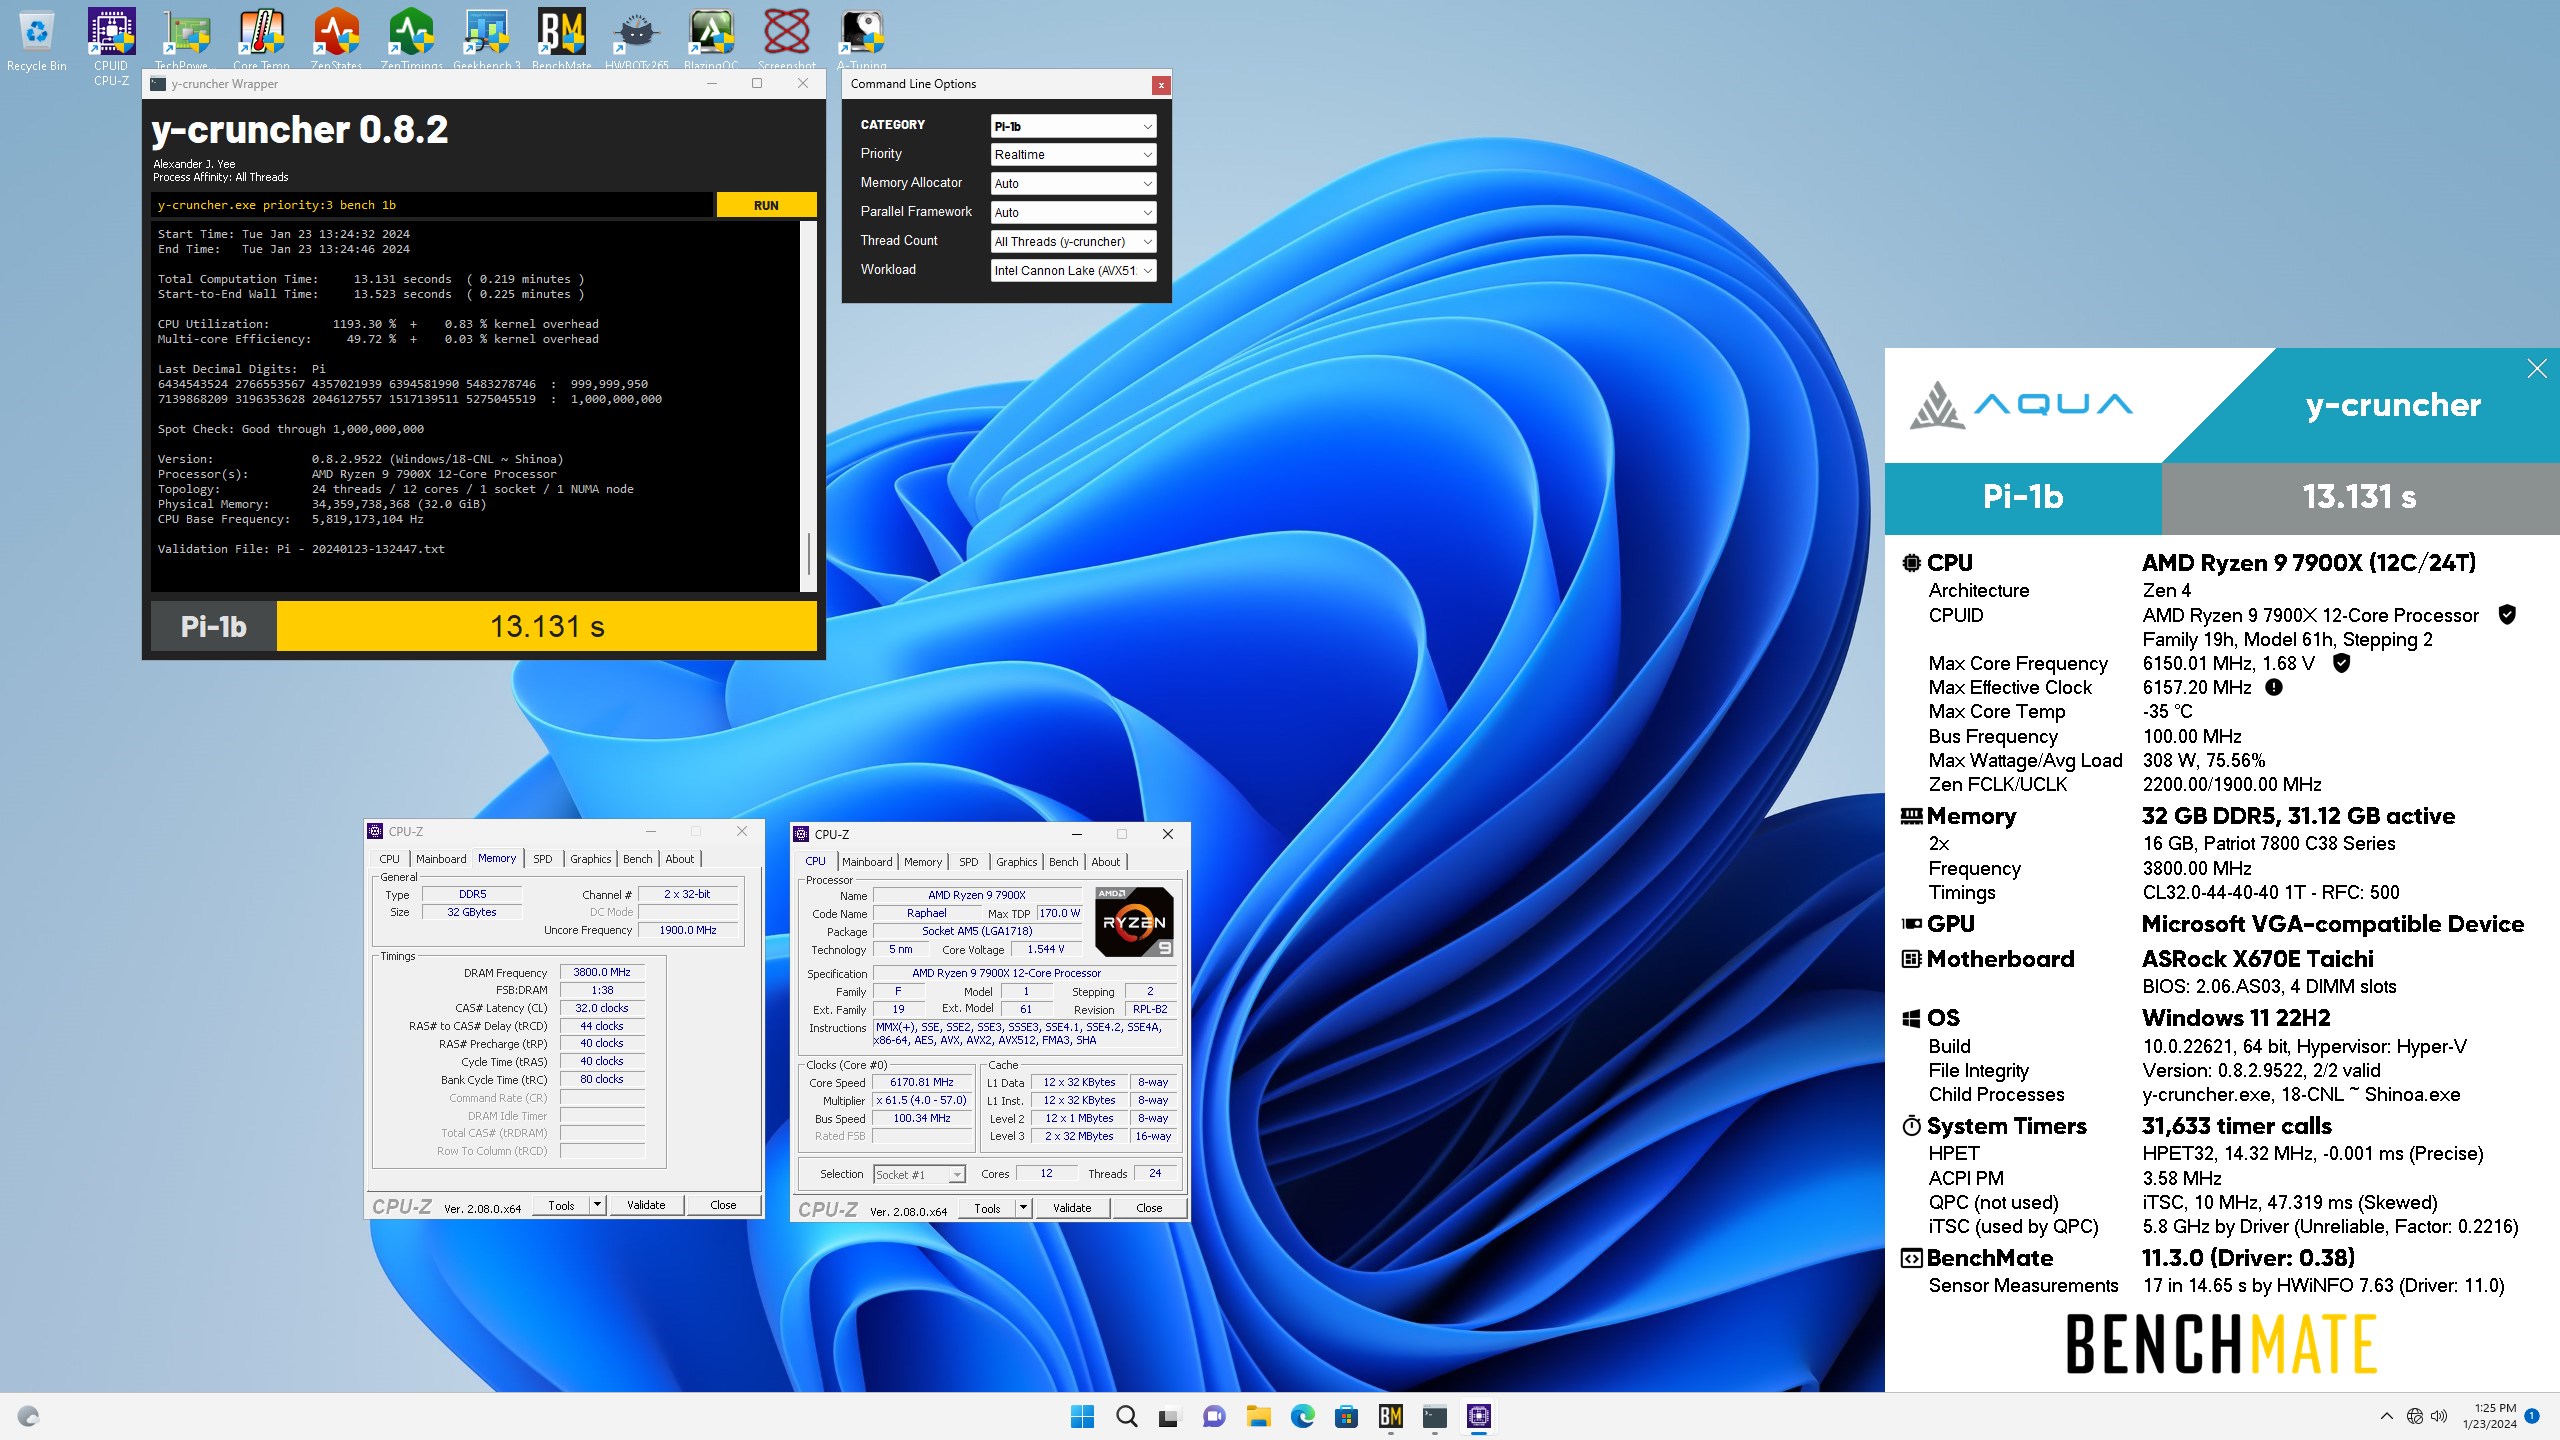Image resolution: width=2560 pixels, height=1440 pixels.
Task: Open the taskbar clock showing 1:25 PM
Action: pos(2490,1416)
